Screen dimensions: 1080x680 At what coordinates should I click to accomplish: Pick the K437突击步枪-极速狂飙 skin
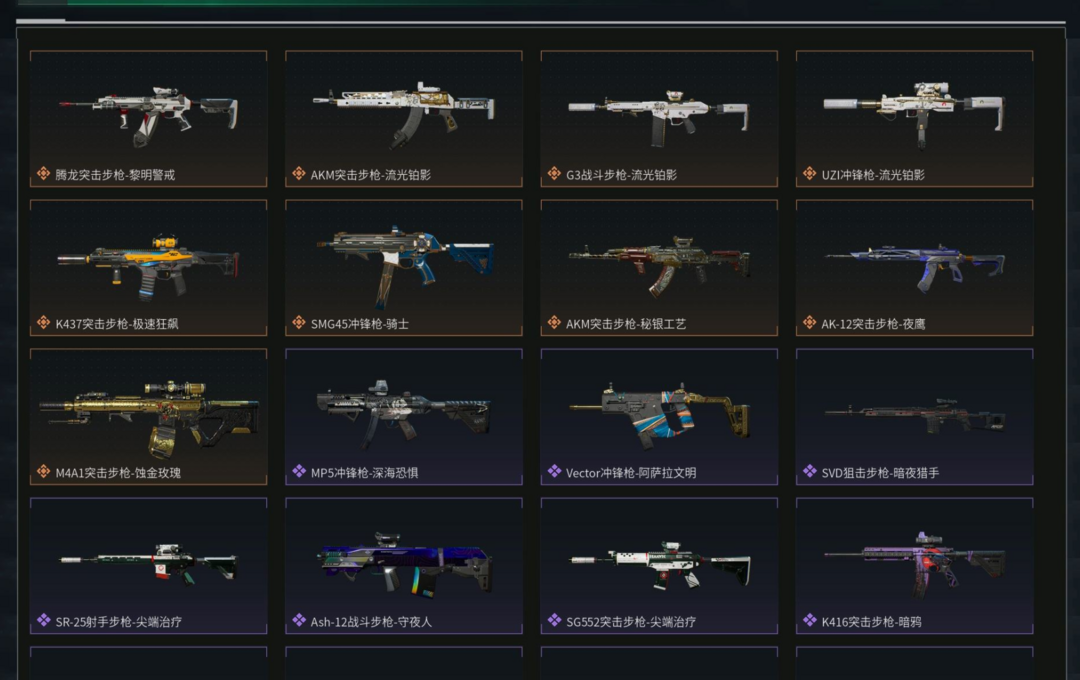click(x=148, y=267)
